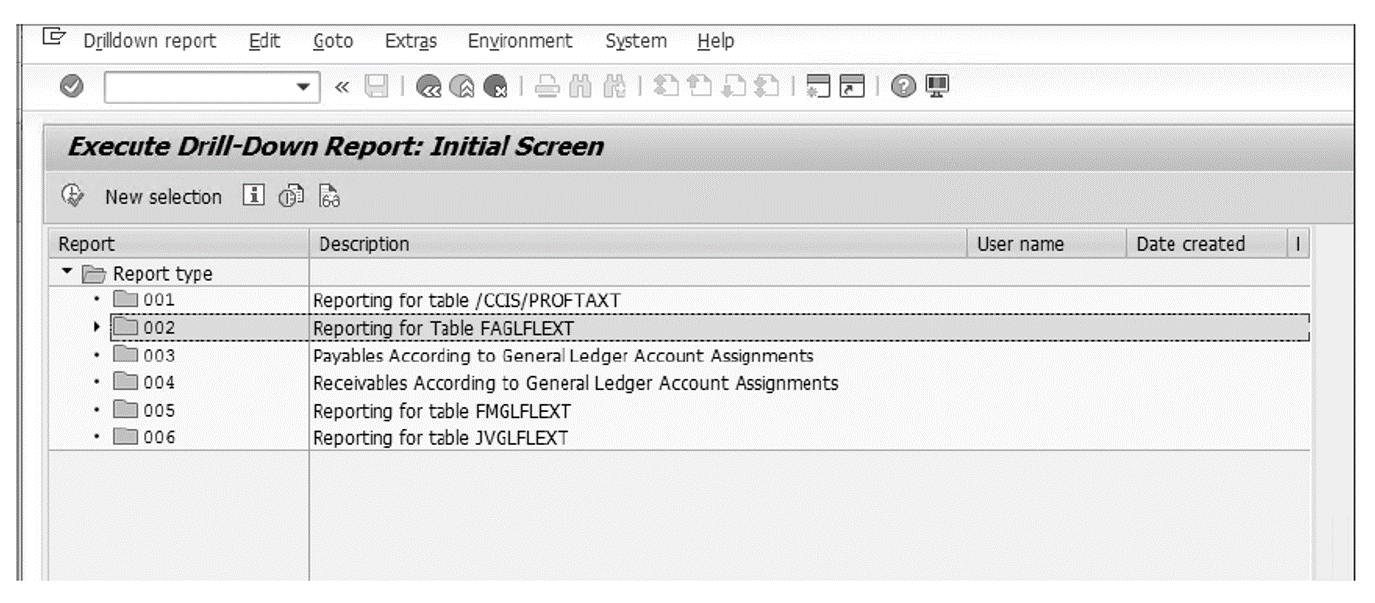This screenshot has width=1375, height=603.
Task: Open the Environment menu
Action: pos(518,41)
